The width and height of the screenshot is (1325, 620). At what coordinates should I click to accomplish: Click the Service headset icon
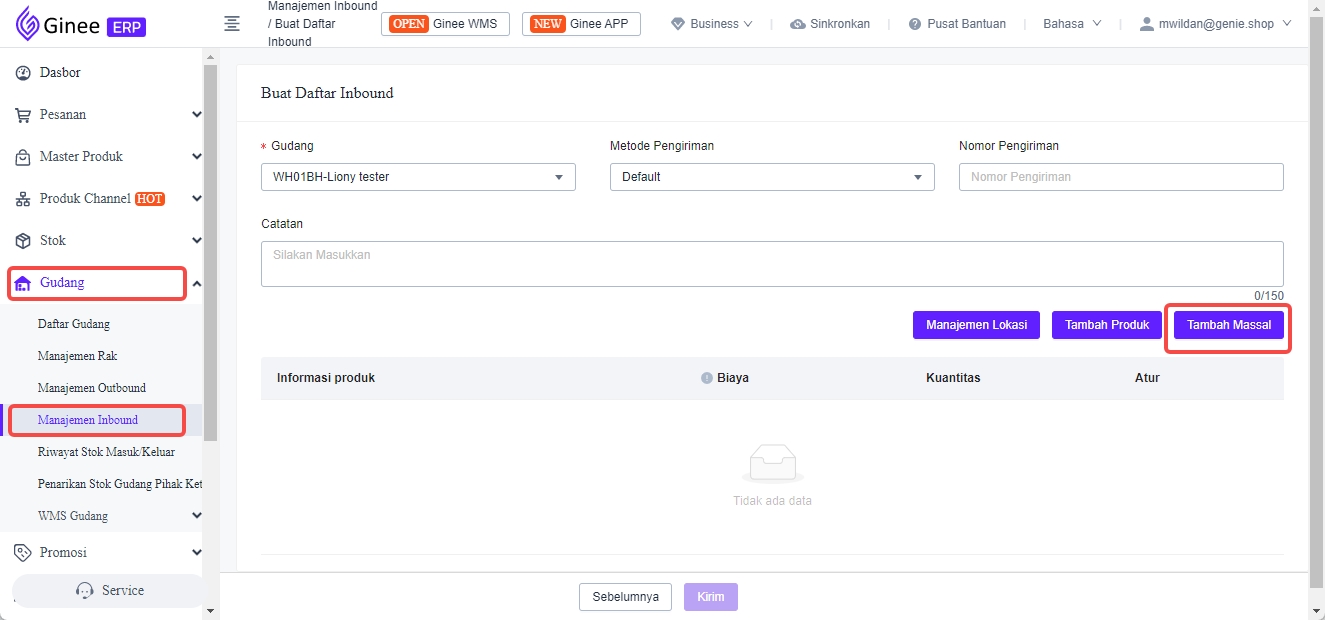85,591
